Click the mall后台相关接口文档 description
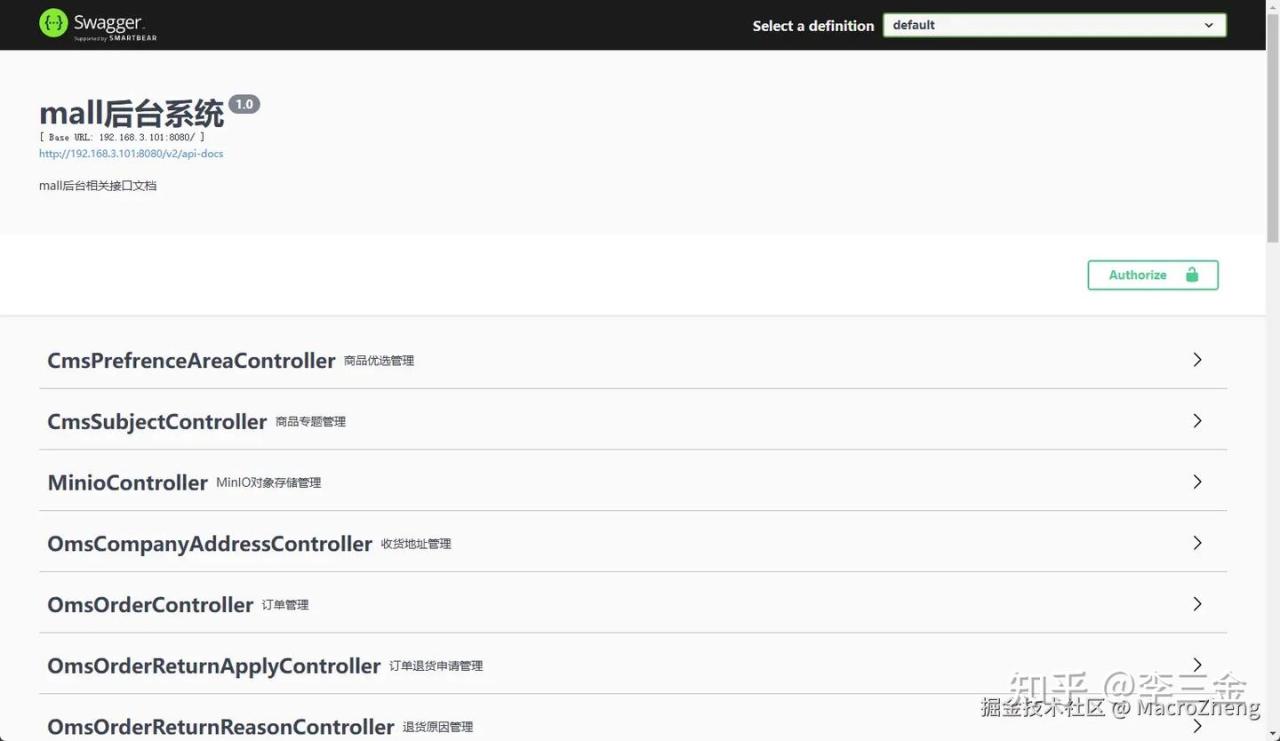This screenshot has height=741, width=1280. coord(98,186)
